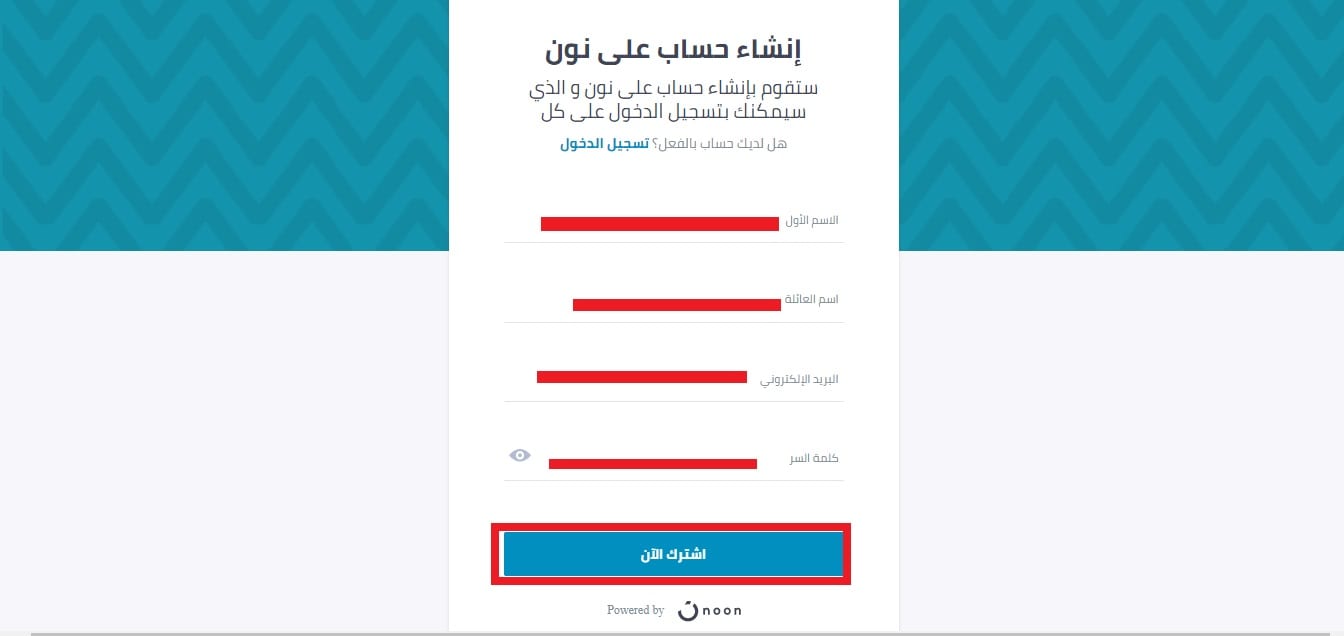The width and height of the screenshot is (1344, 636).
Task: Focus the password input's redacted value
Action: 653,463
